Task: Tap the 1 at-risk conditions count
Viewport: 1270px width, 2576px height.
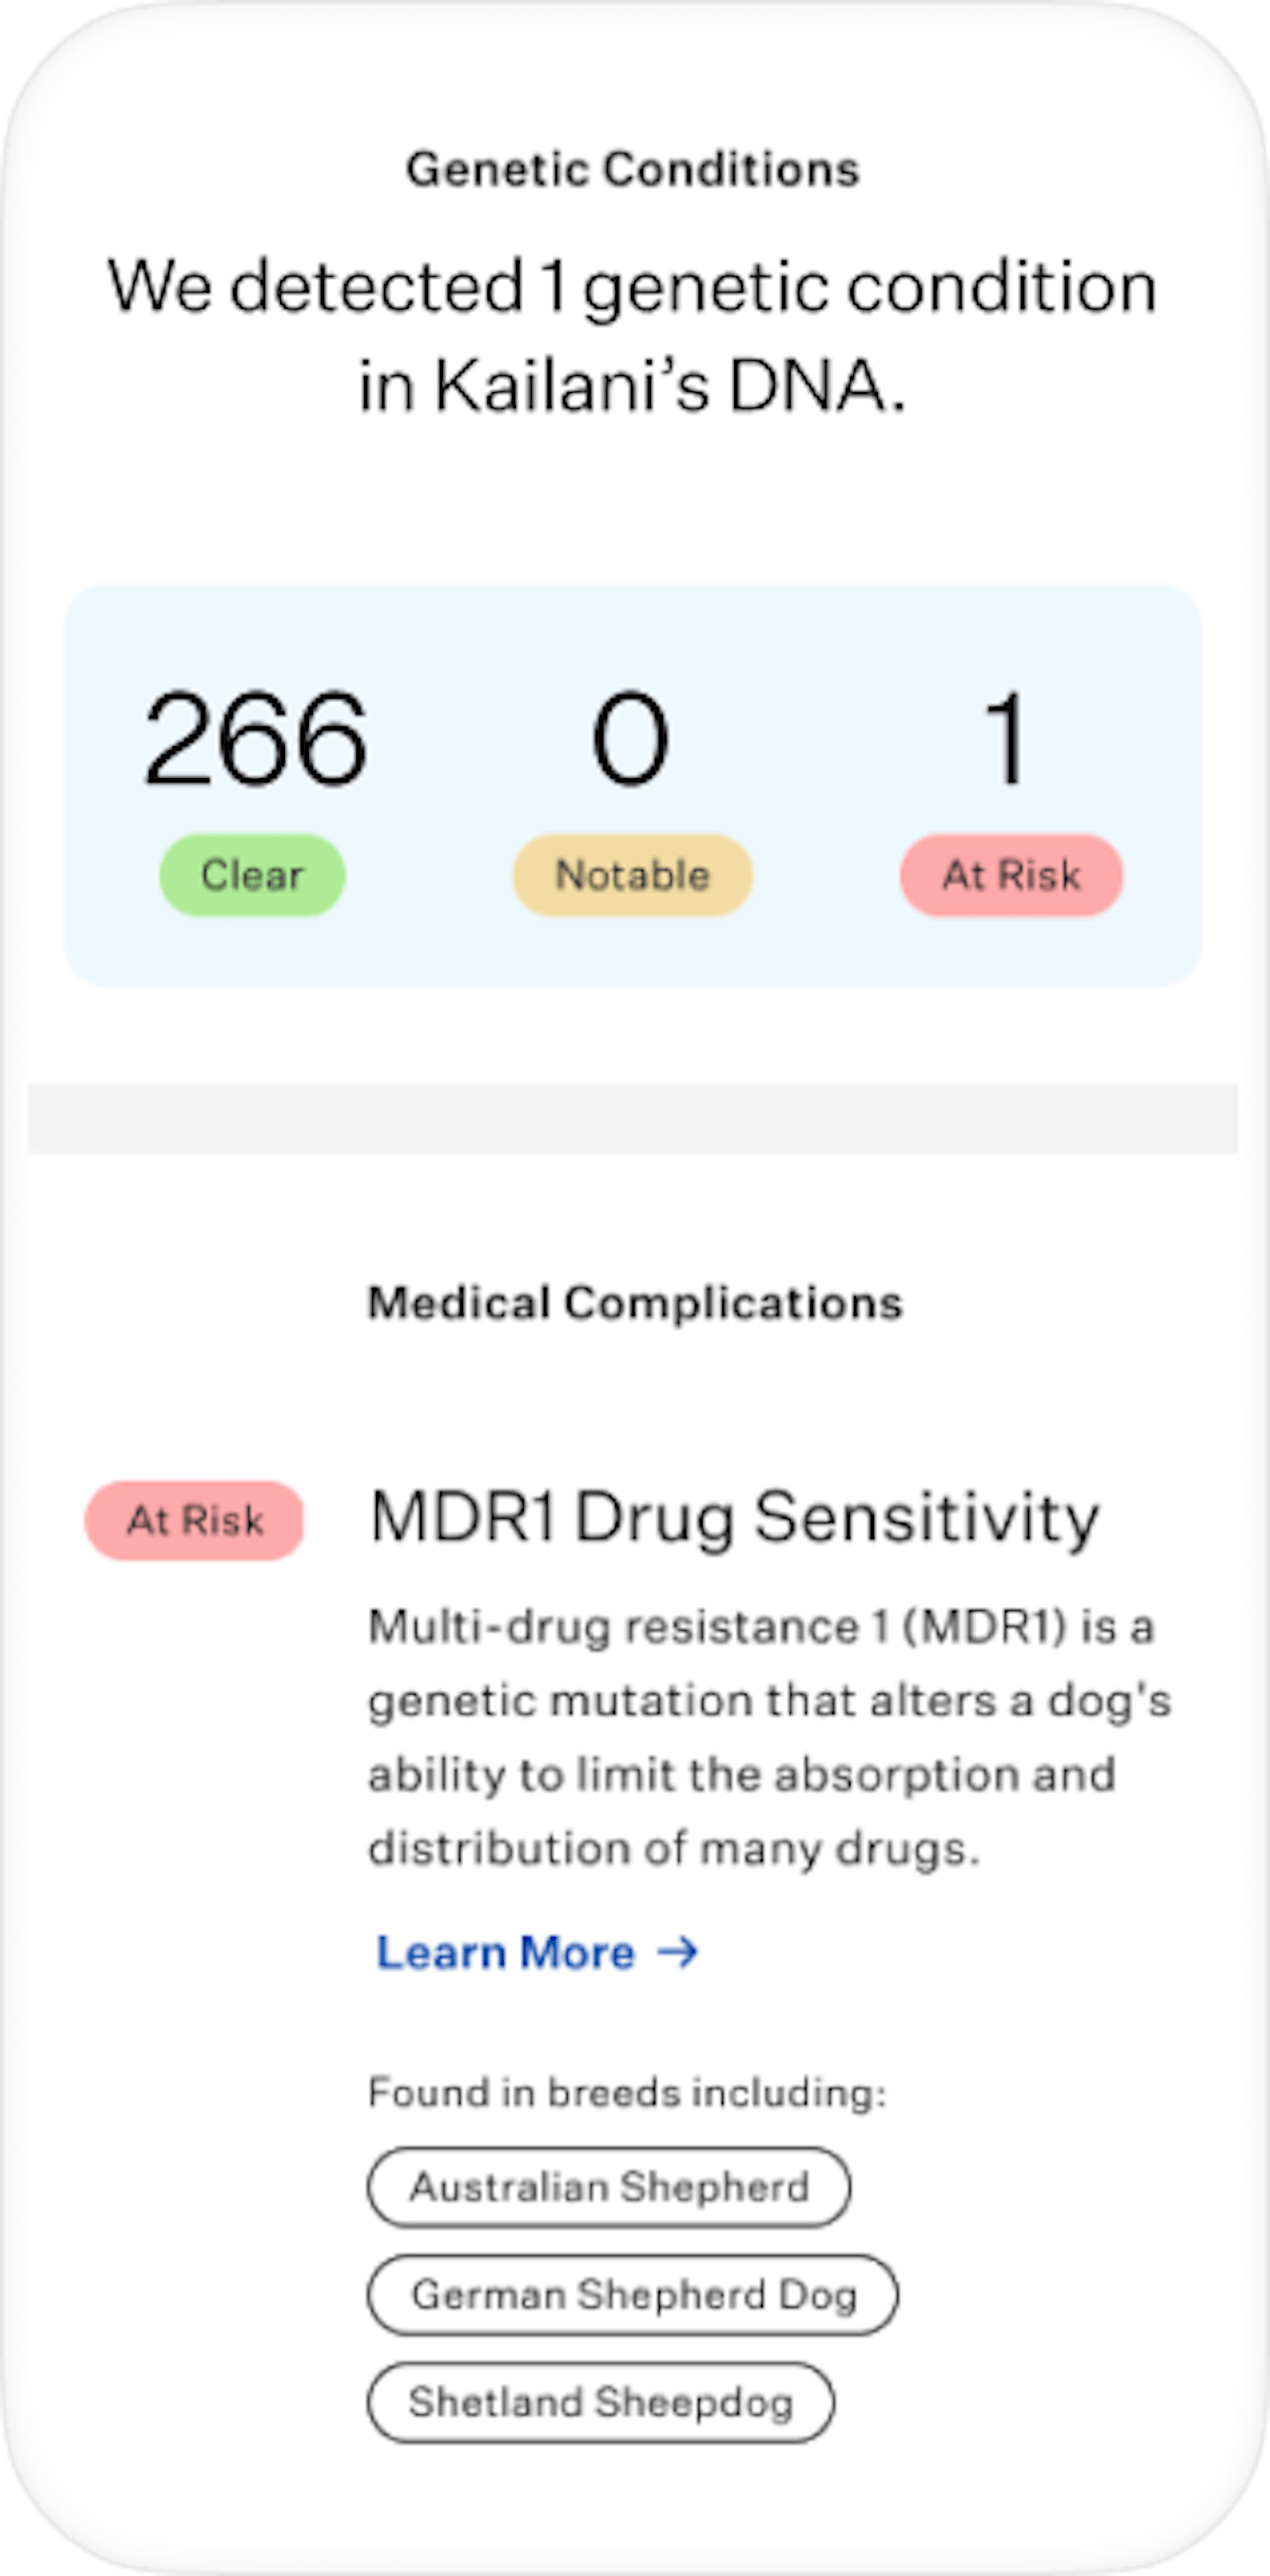Action: click(1005, 739)
